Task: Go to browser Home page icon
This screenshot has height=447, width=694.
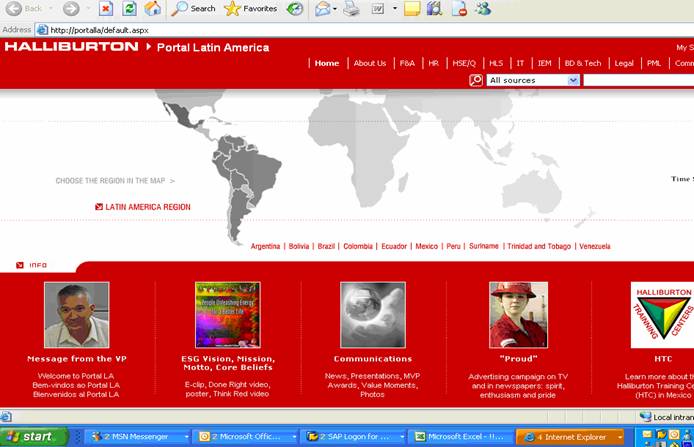Action: coord(152,8)
